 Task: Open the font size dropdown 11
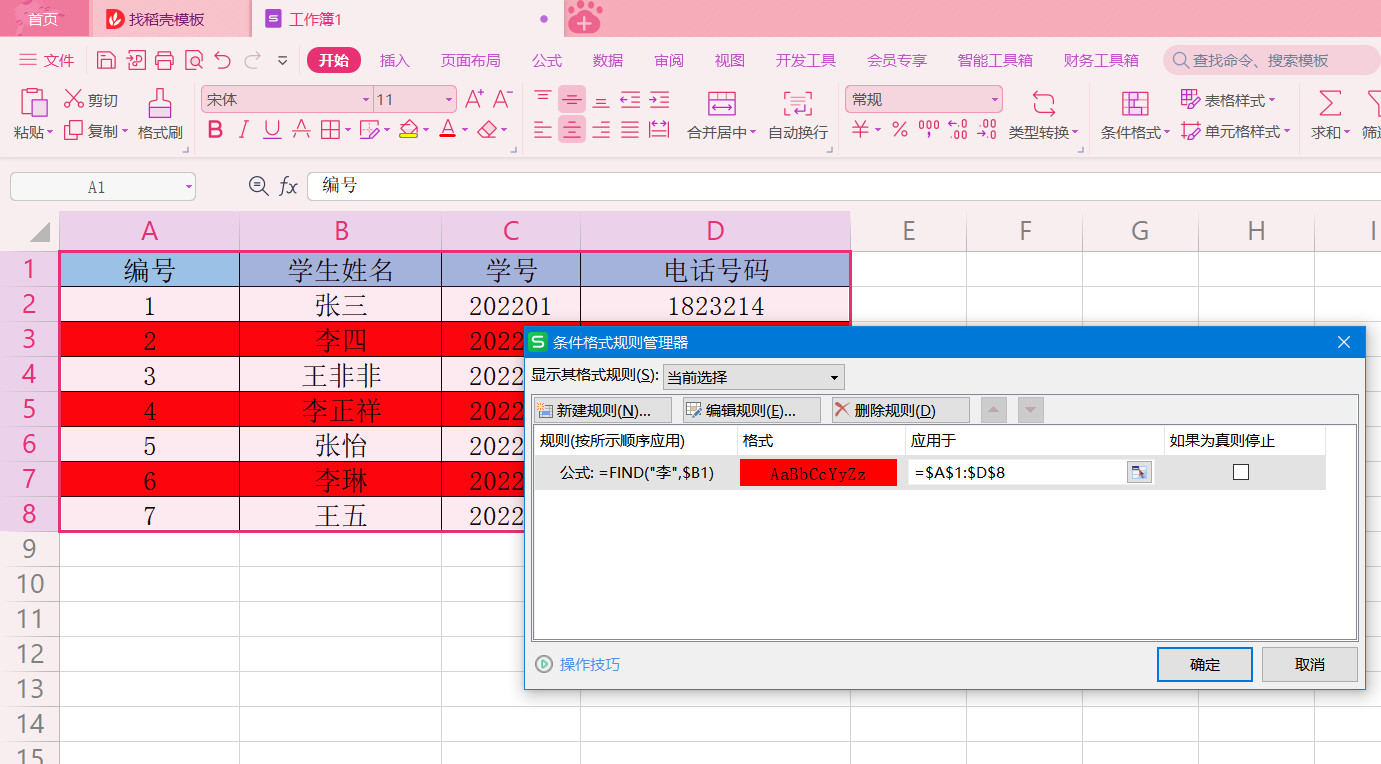point(448,100)
